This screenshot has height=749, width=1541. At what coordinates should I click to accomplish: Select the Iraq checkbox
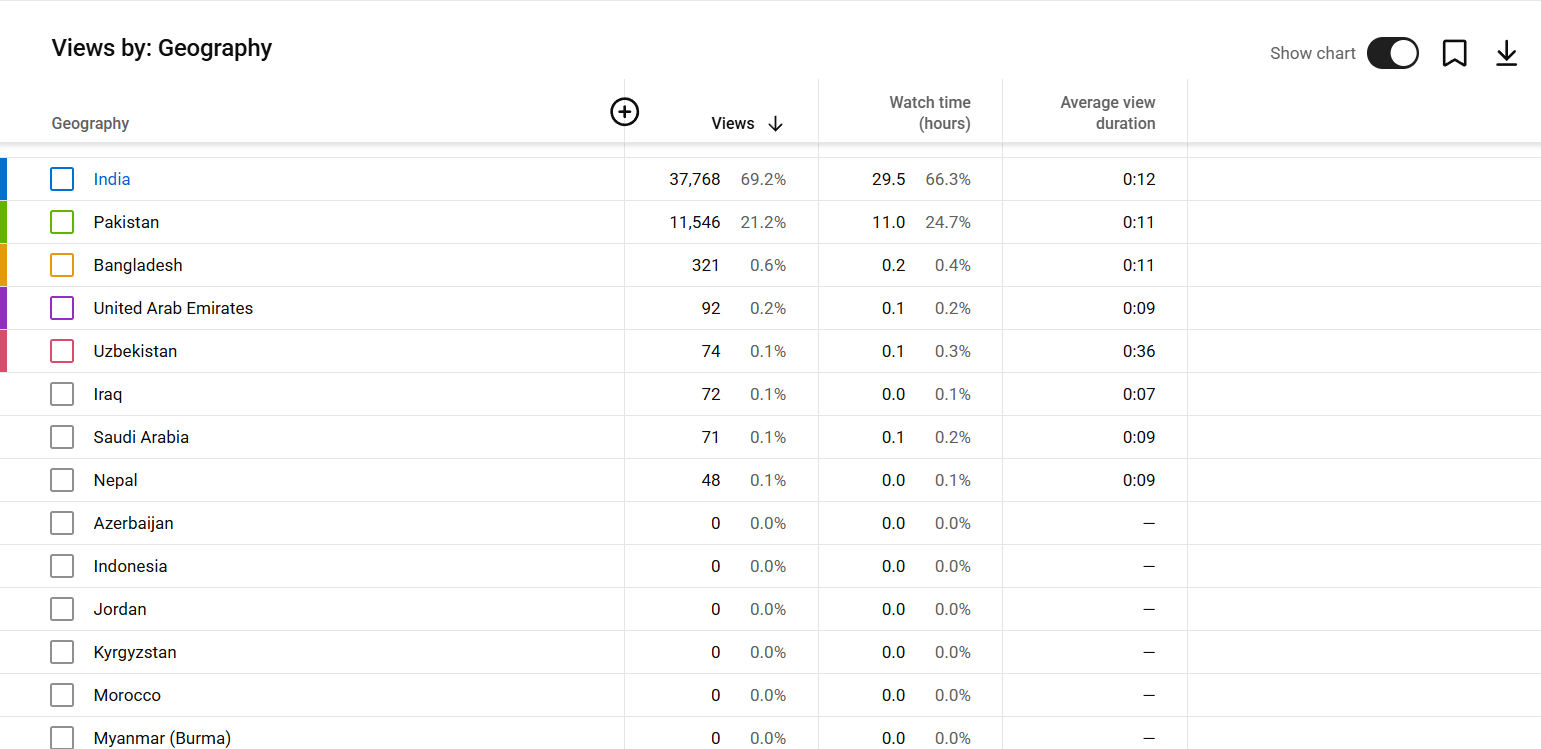[x=62, y=394]
